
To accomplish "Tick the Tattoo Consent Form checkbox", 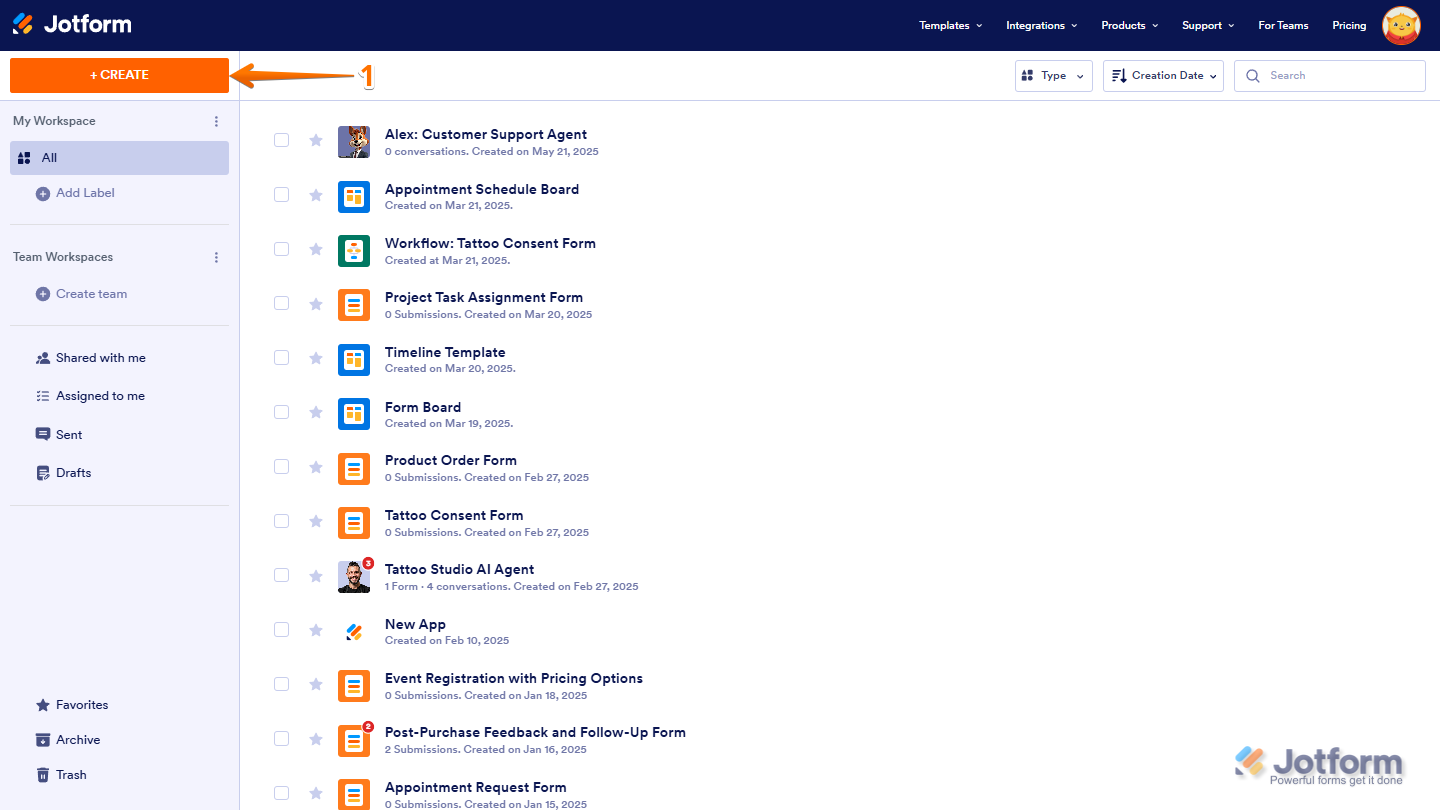I will tap(282, 521).
